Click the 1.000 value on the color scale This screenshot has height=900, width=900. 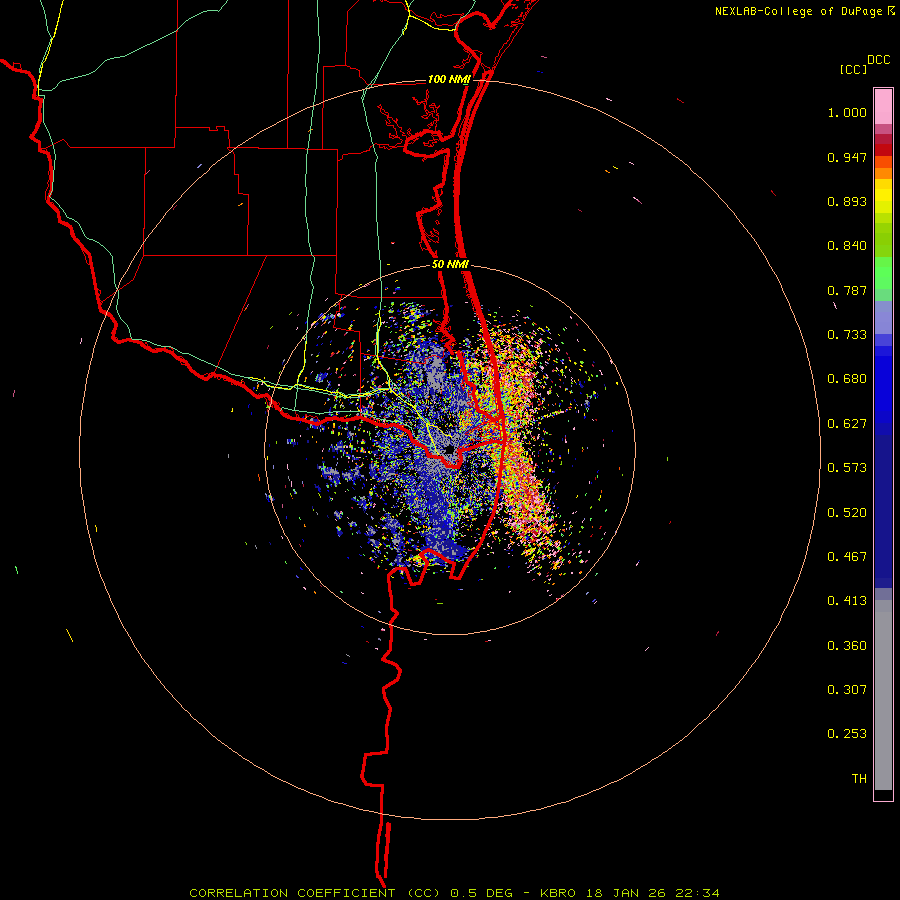[847, 112]
